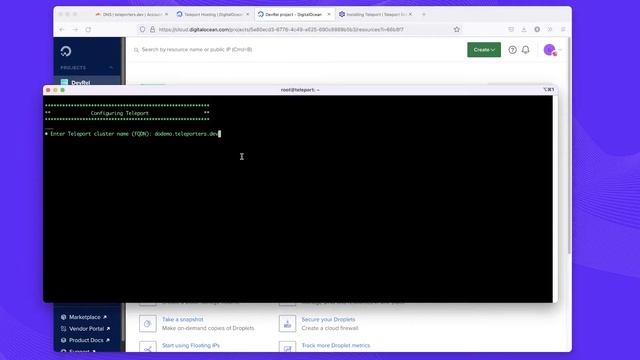640x360 pixels.
Task: Click the terminal title root@teleport
Action: click(300, 90)
